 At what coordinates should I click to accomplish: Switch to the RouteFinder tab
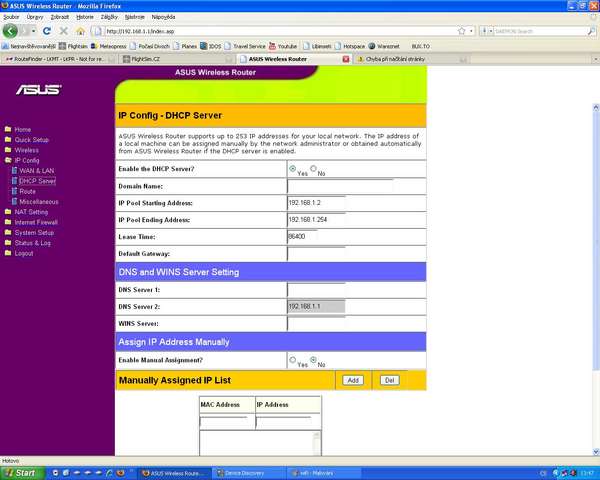click(58, 59)
